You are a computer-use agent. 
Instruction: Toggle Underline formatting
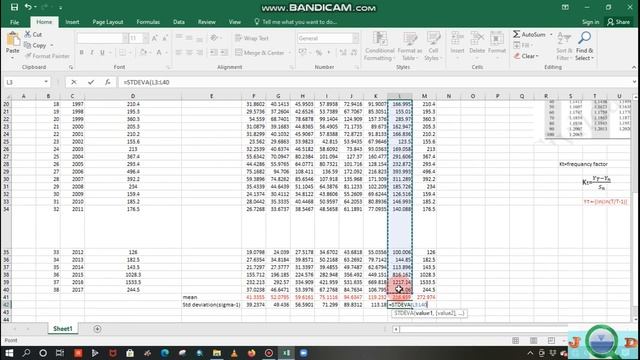tap(102, 53)
